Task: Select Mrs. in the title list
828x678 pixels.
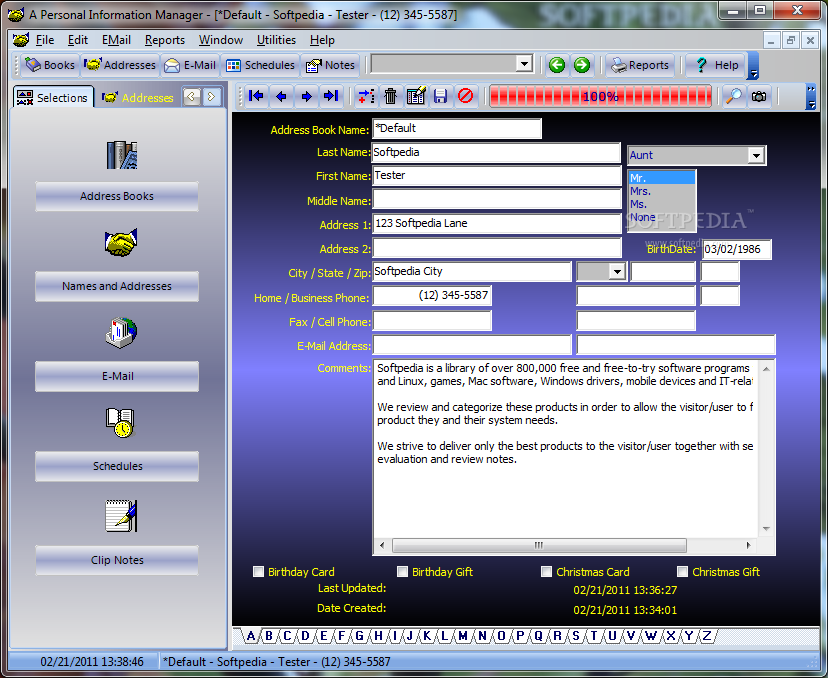Action: pyautogui.click(x=662, y=191)
